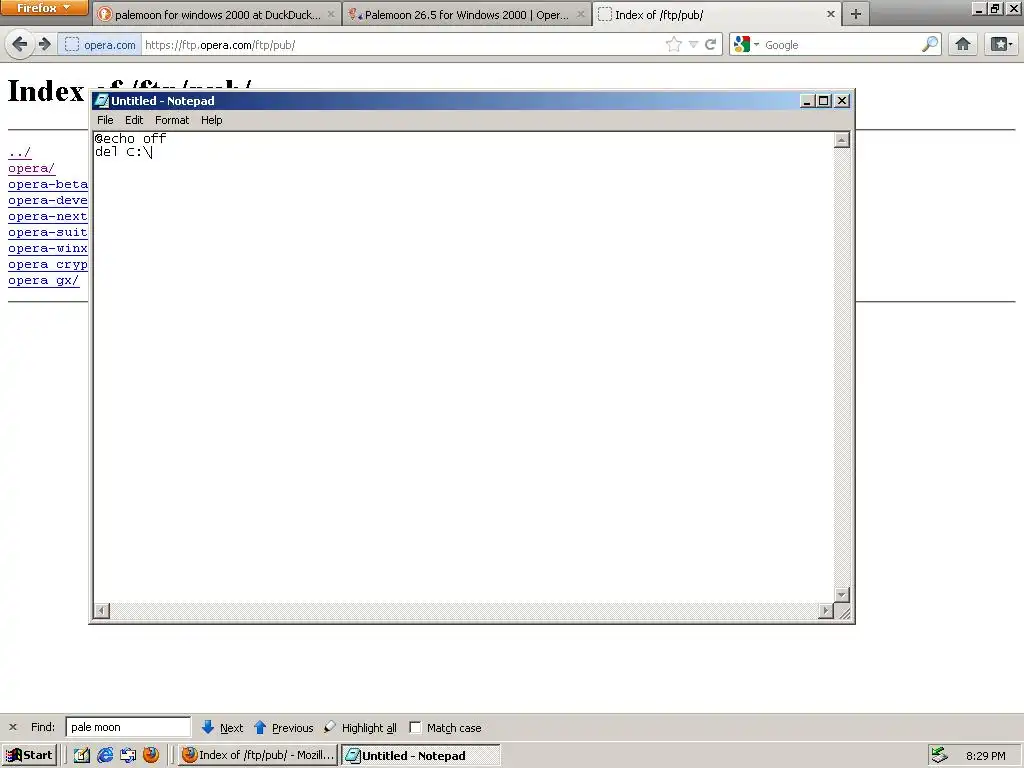Go to the home page icon

point(963,44)
